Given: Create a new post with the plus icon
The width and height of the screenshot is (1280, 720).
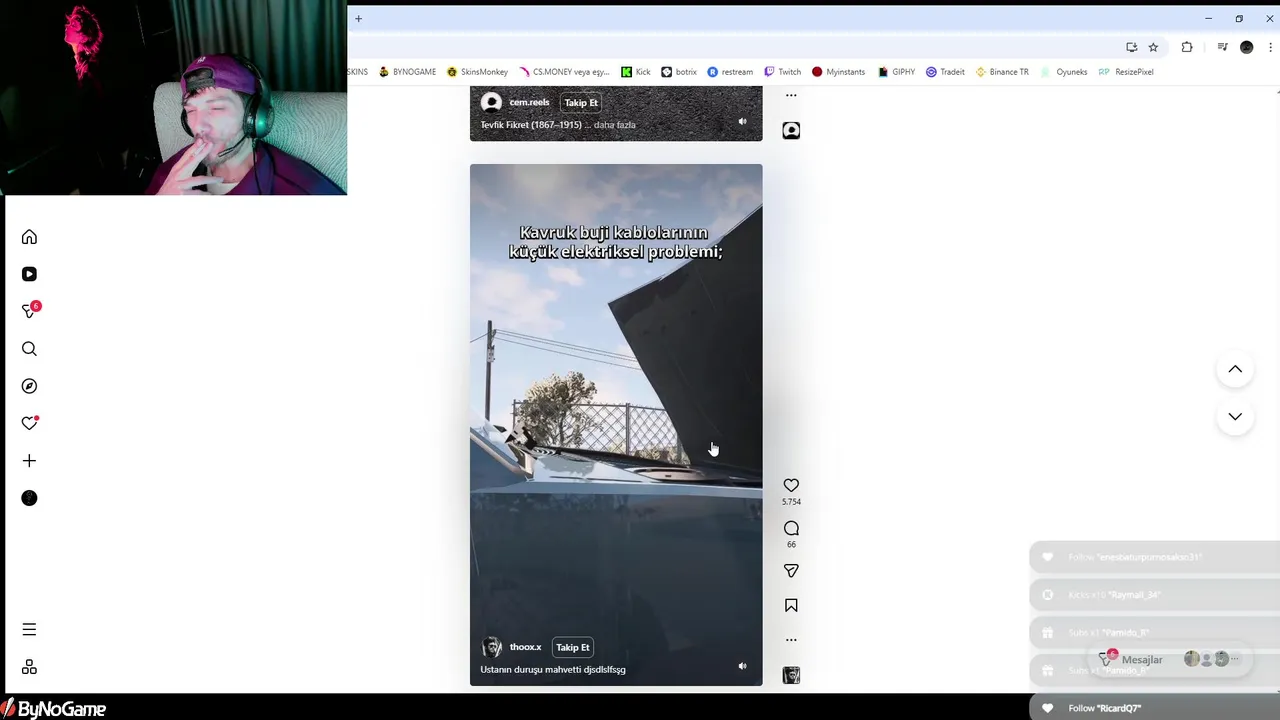Looking at the screenshot, I should [29, 461].
